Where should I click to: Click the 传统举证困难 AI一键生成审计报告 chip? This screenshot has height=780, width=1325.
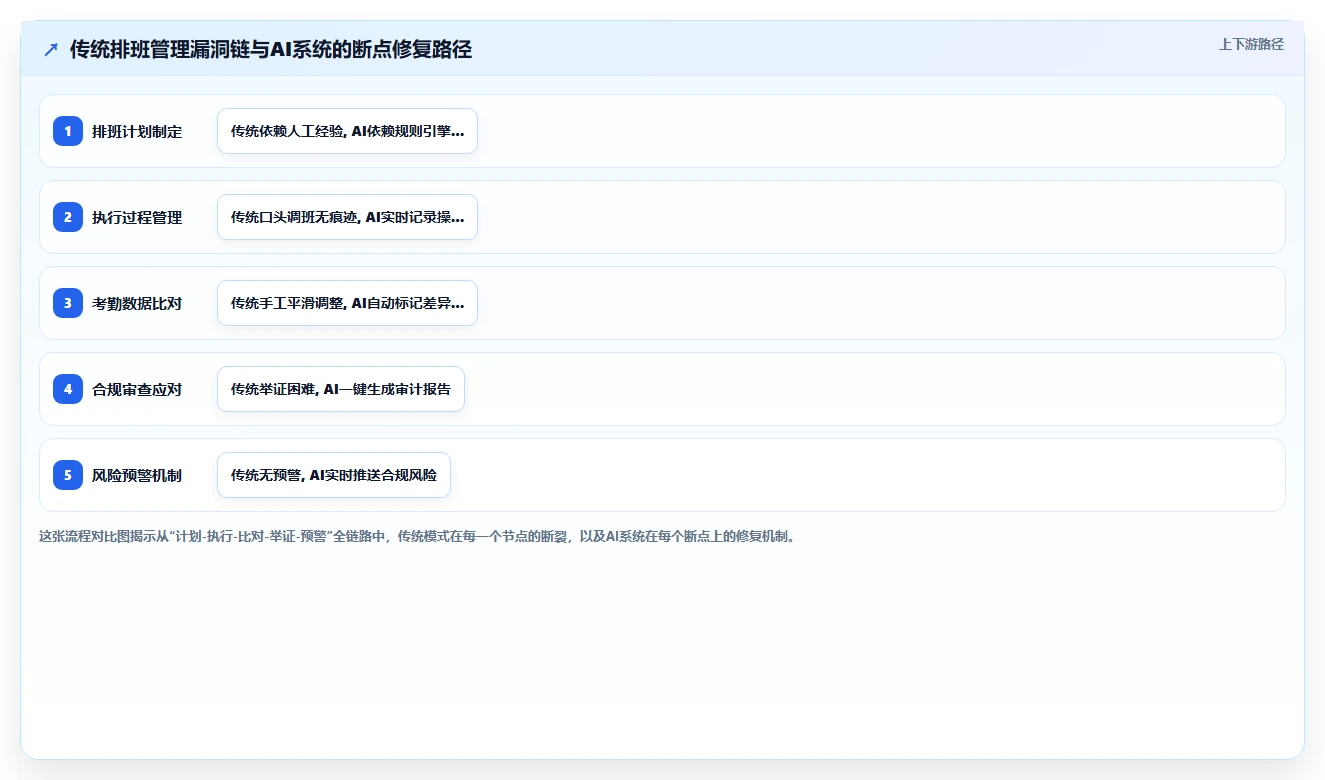click(341, 389)
